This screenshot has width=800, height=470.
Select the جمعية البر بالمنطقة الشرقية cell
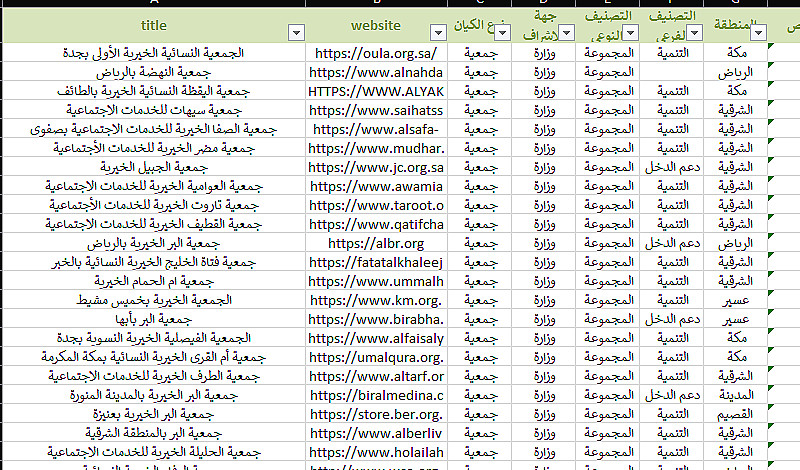[x=154, y=433]
